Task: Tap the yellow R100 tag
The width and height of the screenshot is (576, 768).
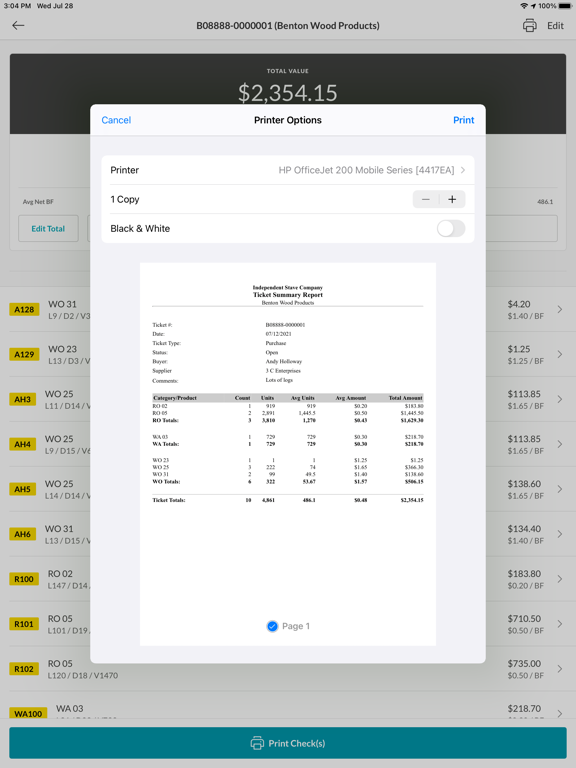Action: [x=24, y=579]
